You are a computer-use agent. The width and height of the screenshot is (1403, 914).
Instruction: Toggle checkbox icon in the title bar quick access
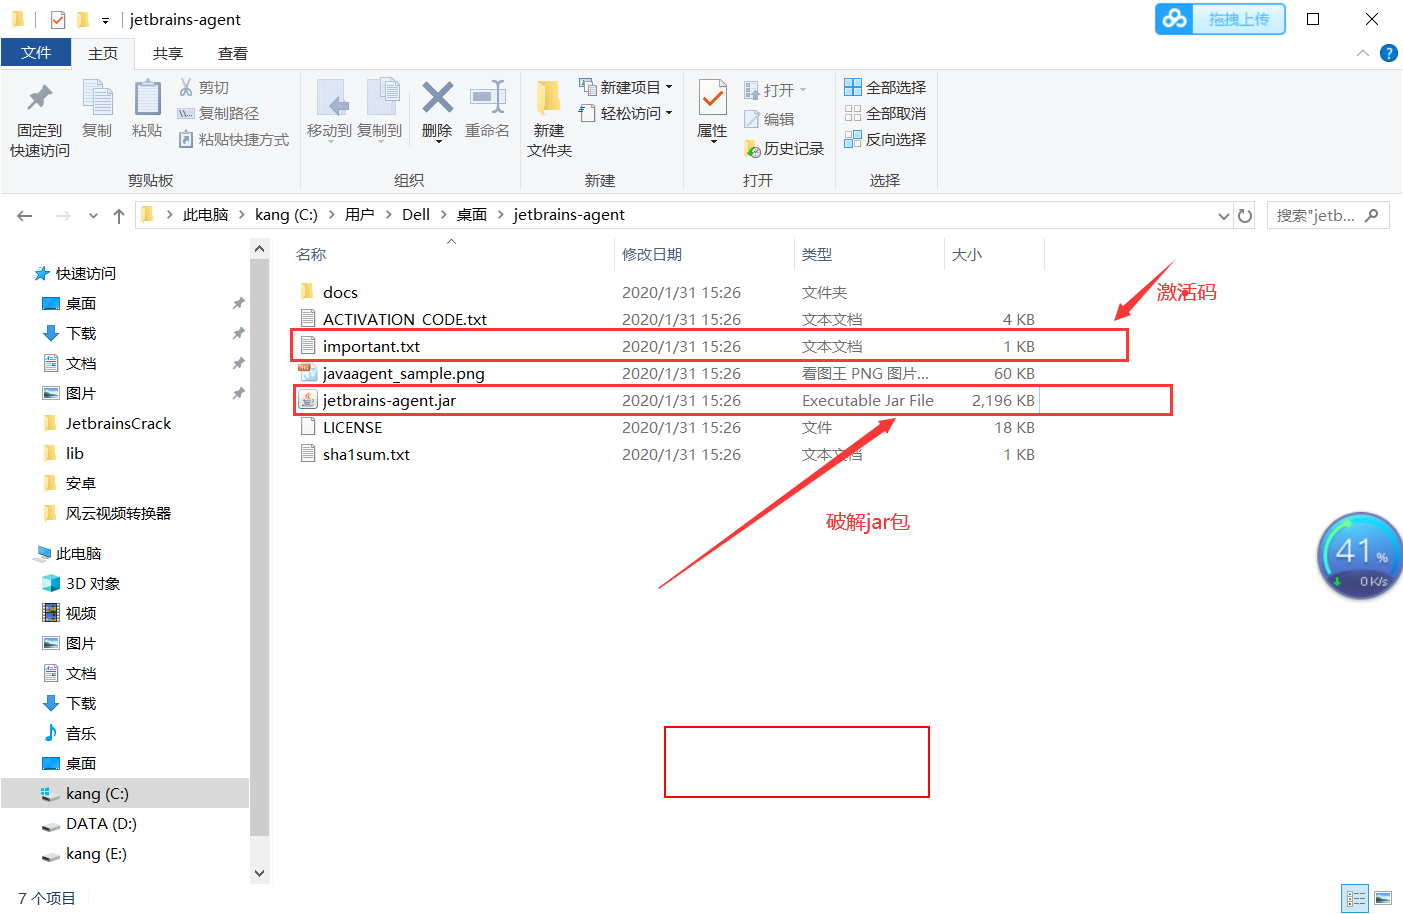point(58,19)
